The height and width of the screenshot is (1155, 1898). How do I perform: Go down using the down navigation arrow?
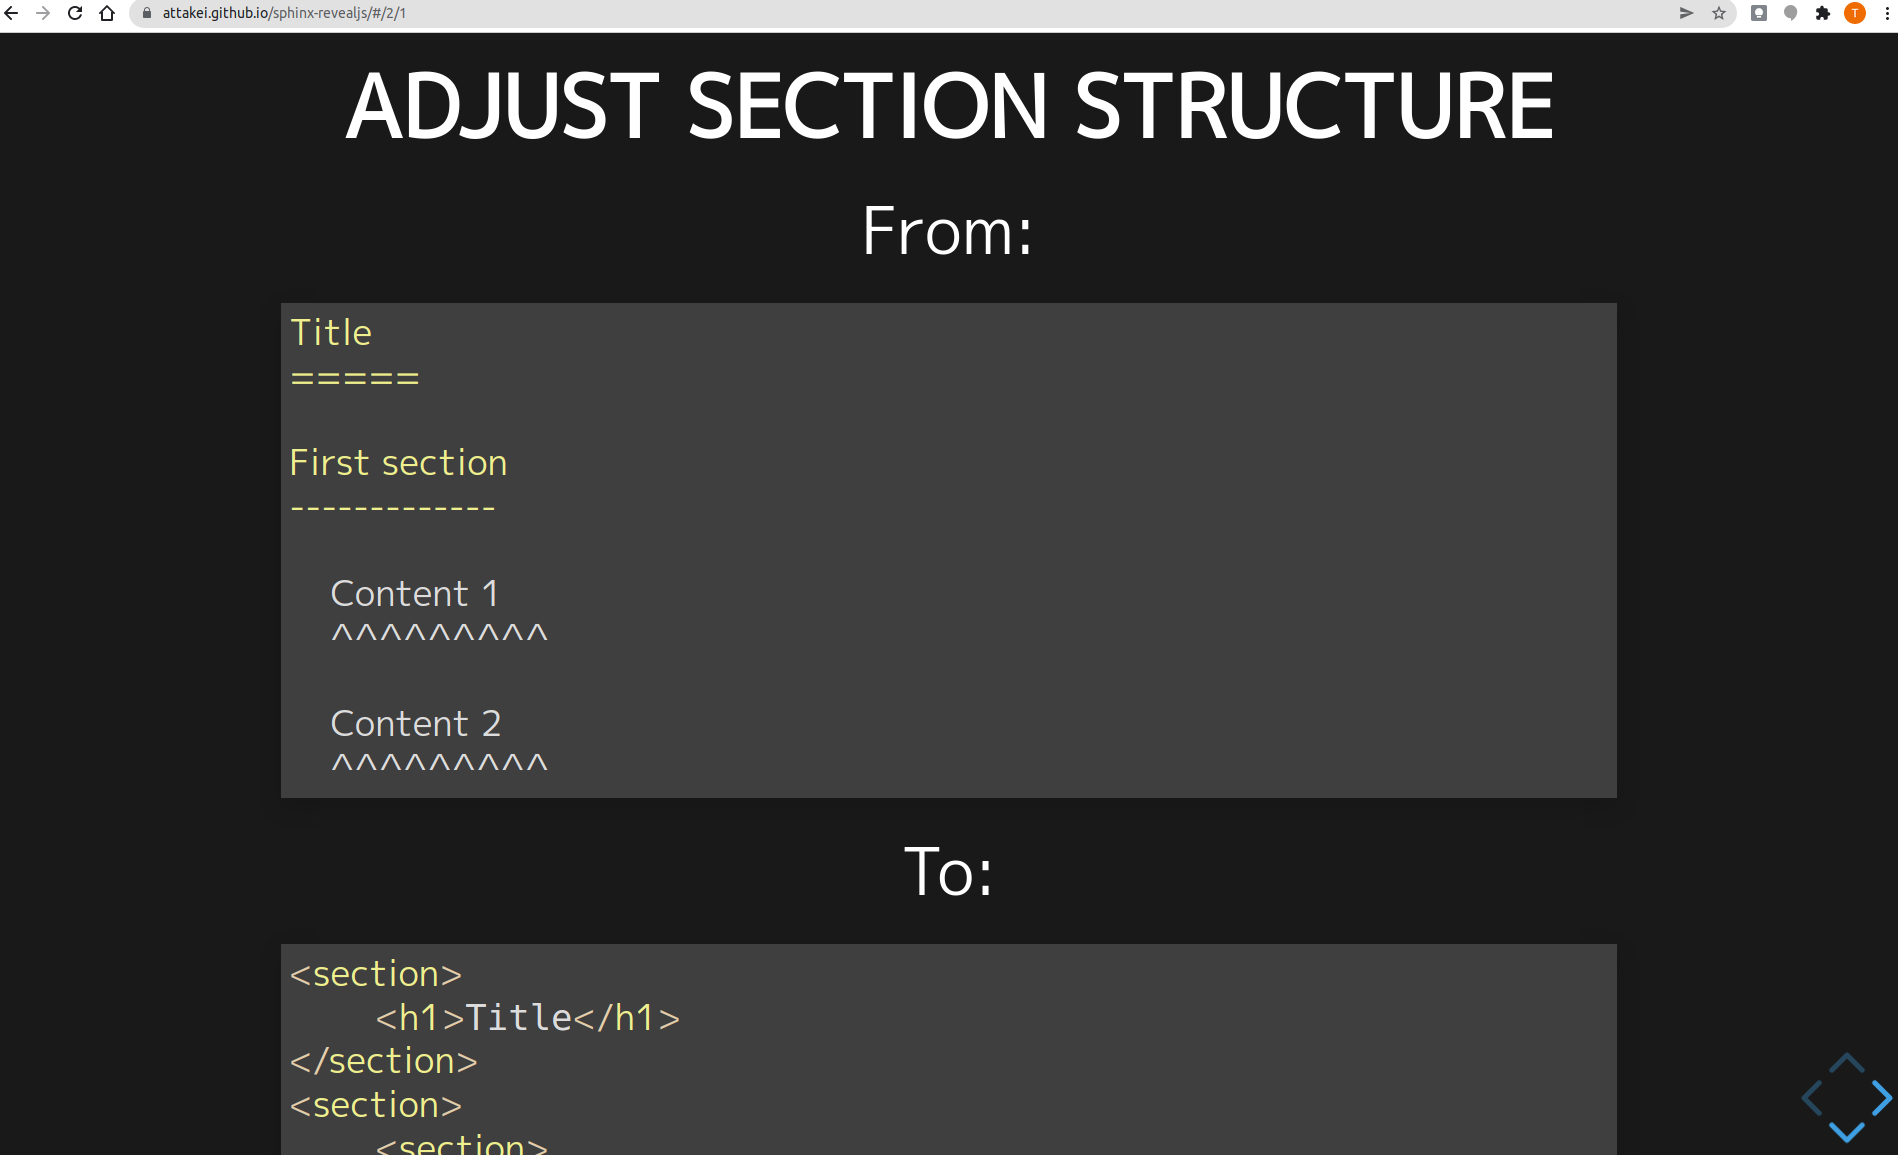point(1846,1131)
